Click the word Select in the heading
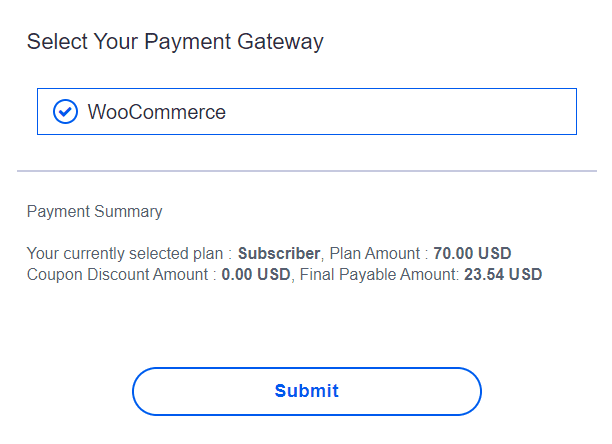Screen dimensions: 612x444 pyautogui.click(x=57, y=42)
